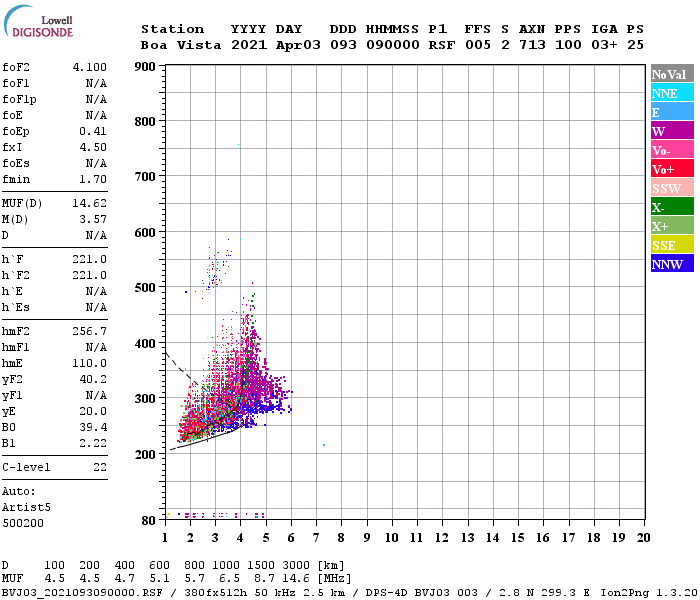Screen dimensions: 700x600
Task: Click the foF2 value 4.100
Action: coord(90,67)
